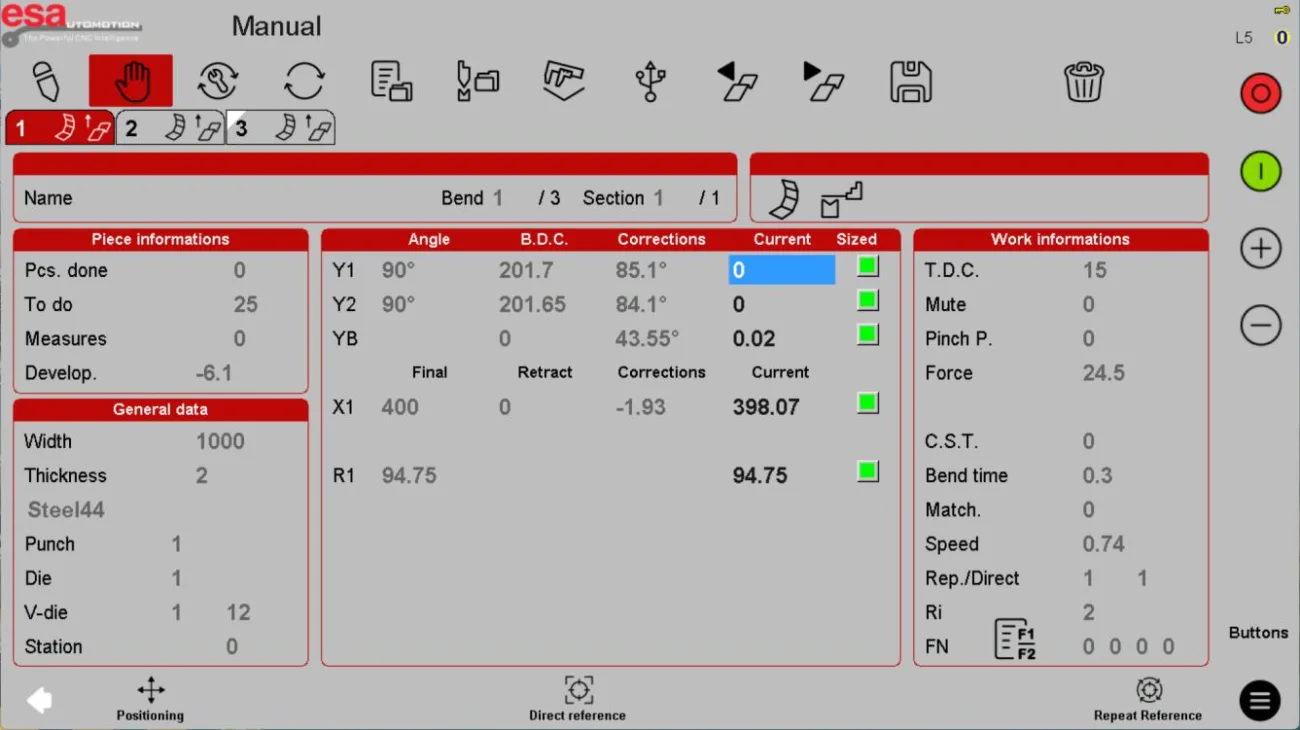Image resolution: width=1300 pixels, height=730 pixels.
Task: Toggle the R1 Sized green checkbox
Action: pyautogui.click(x=868, y=471)
